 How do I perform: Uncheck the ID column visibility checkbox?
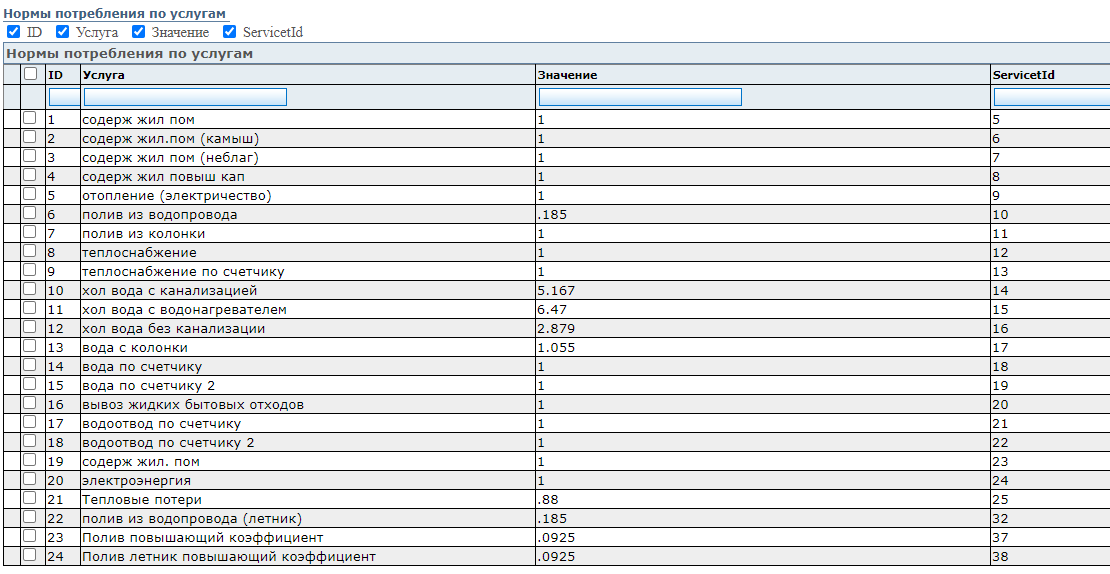point(13,31)
